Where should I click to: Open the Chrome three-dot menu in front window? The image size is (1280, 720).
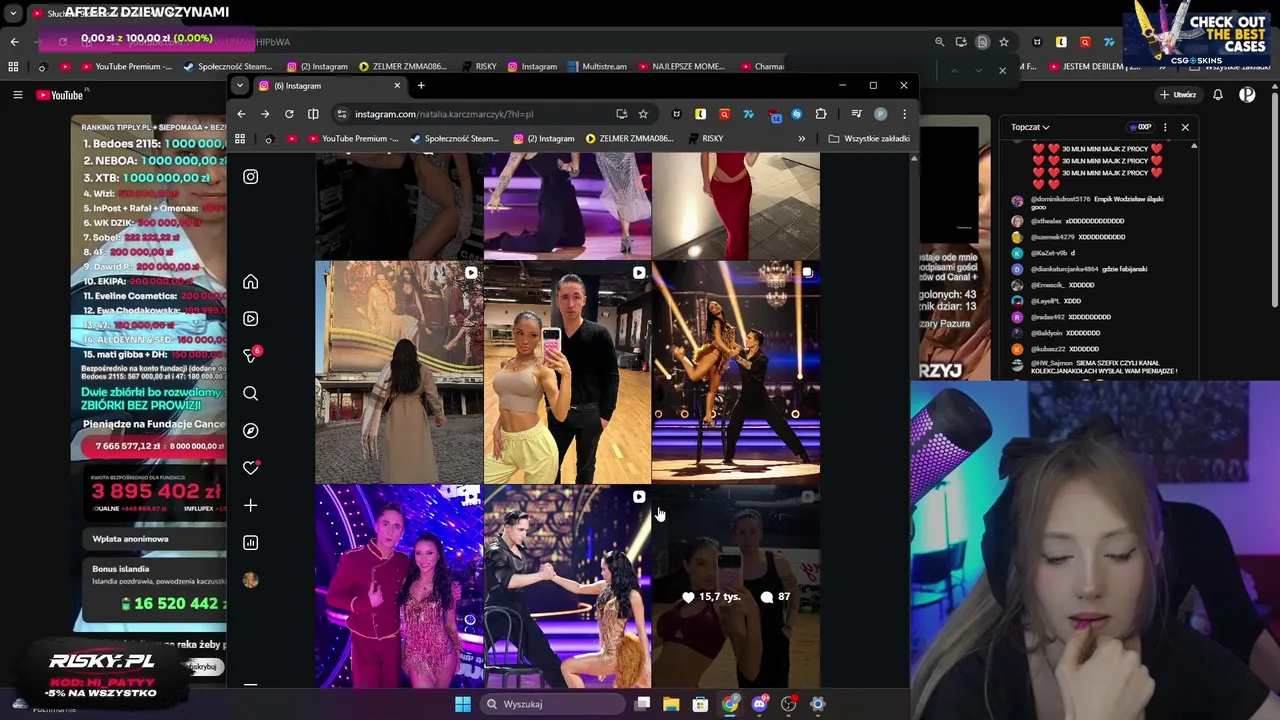[904, 114]
